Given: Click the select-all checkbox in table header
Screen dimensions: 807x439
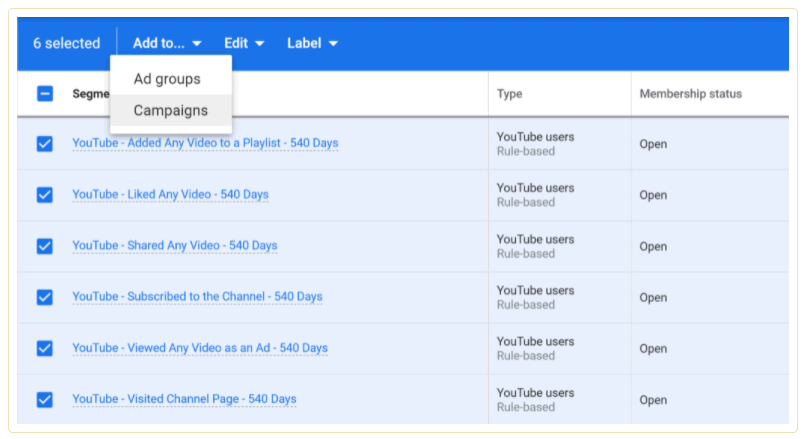Looking at the screenshot, I should coord(45,94).
